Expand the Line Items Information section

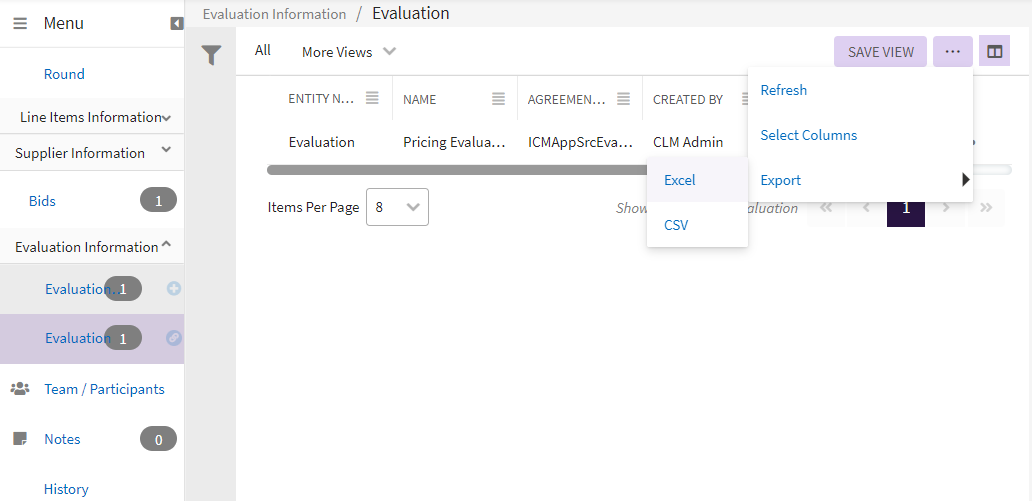[x=166, y=118]
